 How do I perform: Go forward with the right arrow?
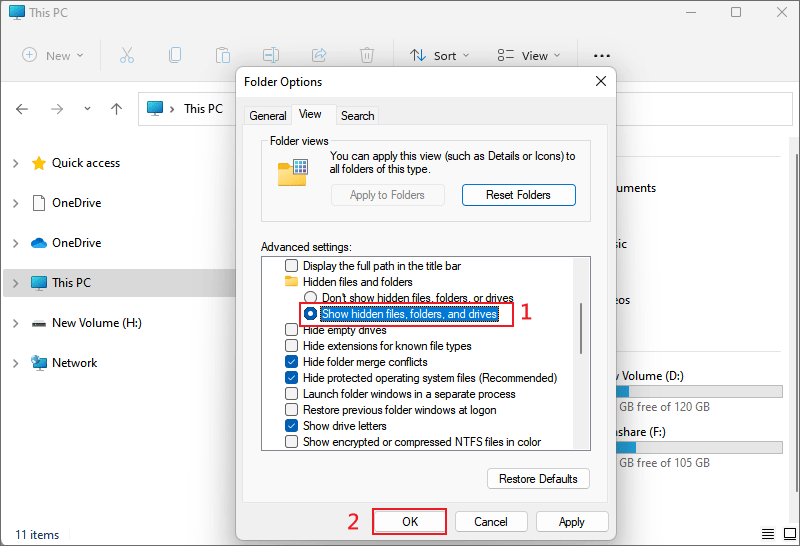(x=57, y=109)
